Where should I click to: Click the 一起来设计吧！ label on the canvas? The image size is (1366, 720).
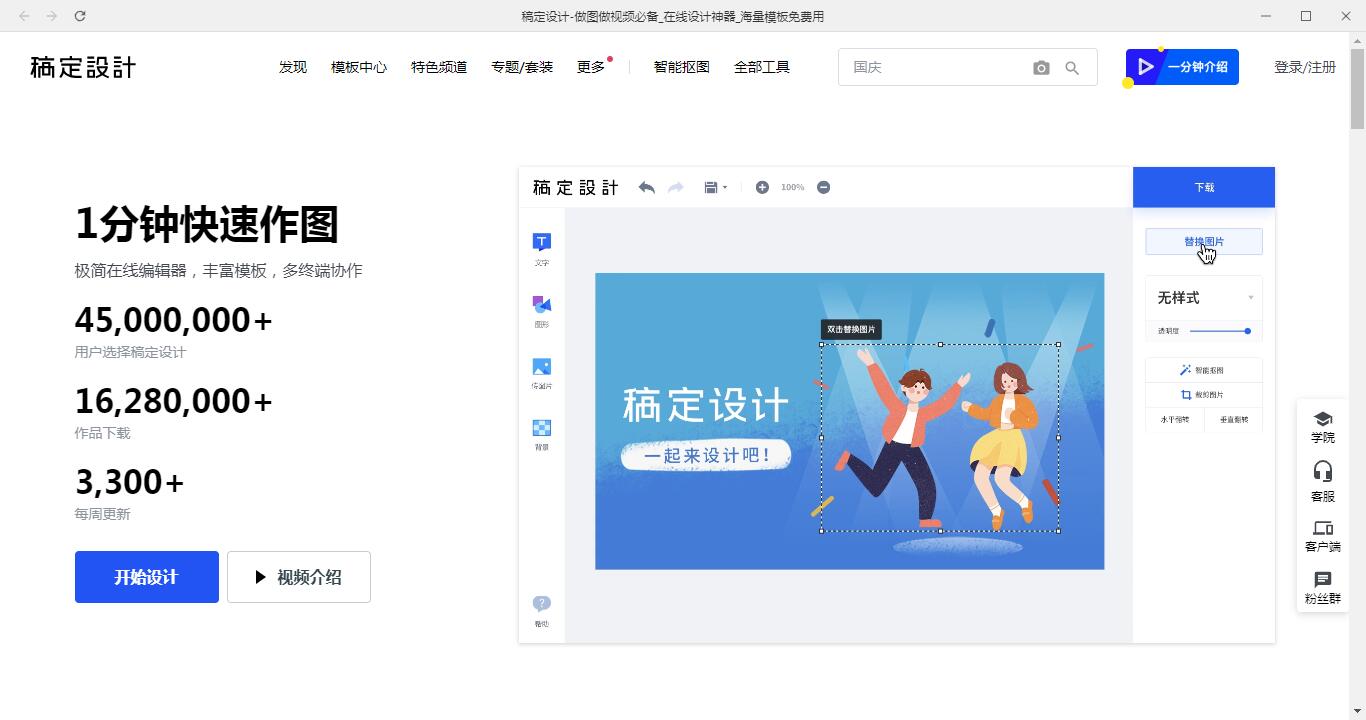point(706,455)
